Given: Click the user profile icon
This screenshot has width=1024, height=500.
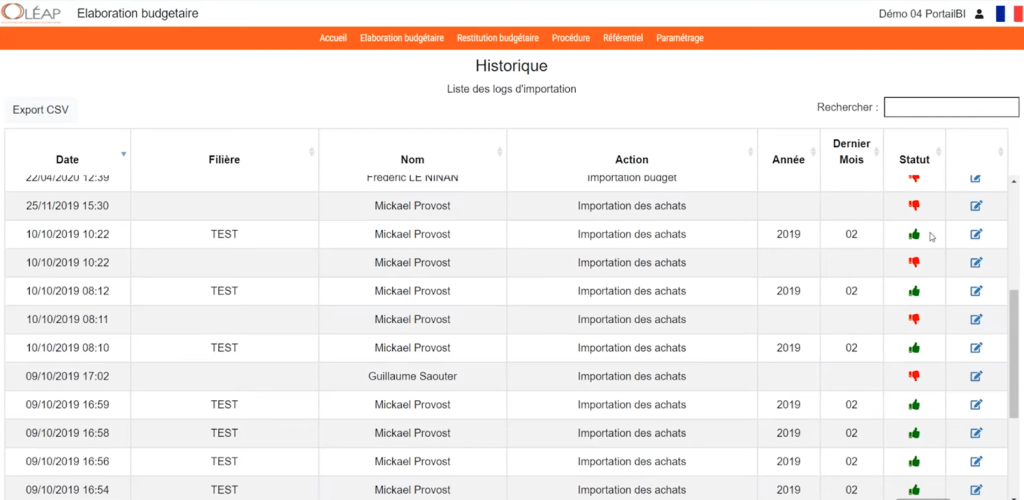Looking at the screenshot, I should tap(979, 14).
